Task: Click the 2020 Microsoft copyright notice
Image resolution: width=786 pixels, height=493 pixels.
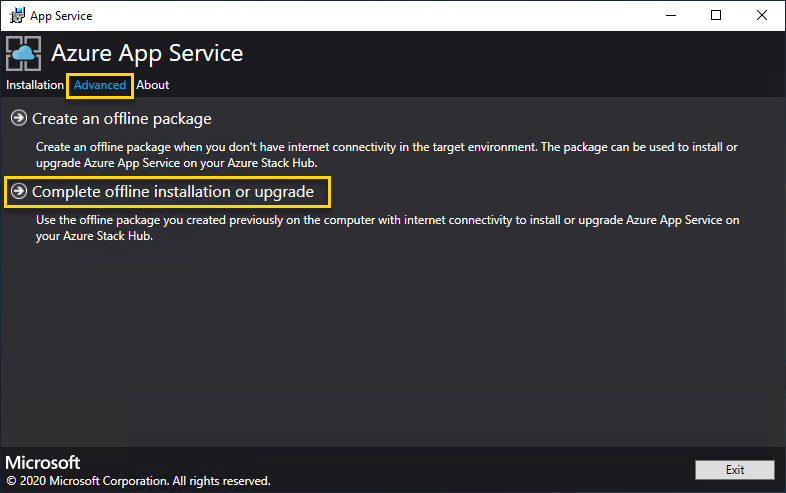Action: (x=138, y=481)
